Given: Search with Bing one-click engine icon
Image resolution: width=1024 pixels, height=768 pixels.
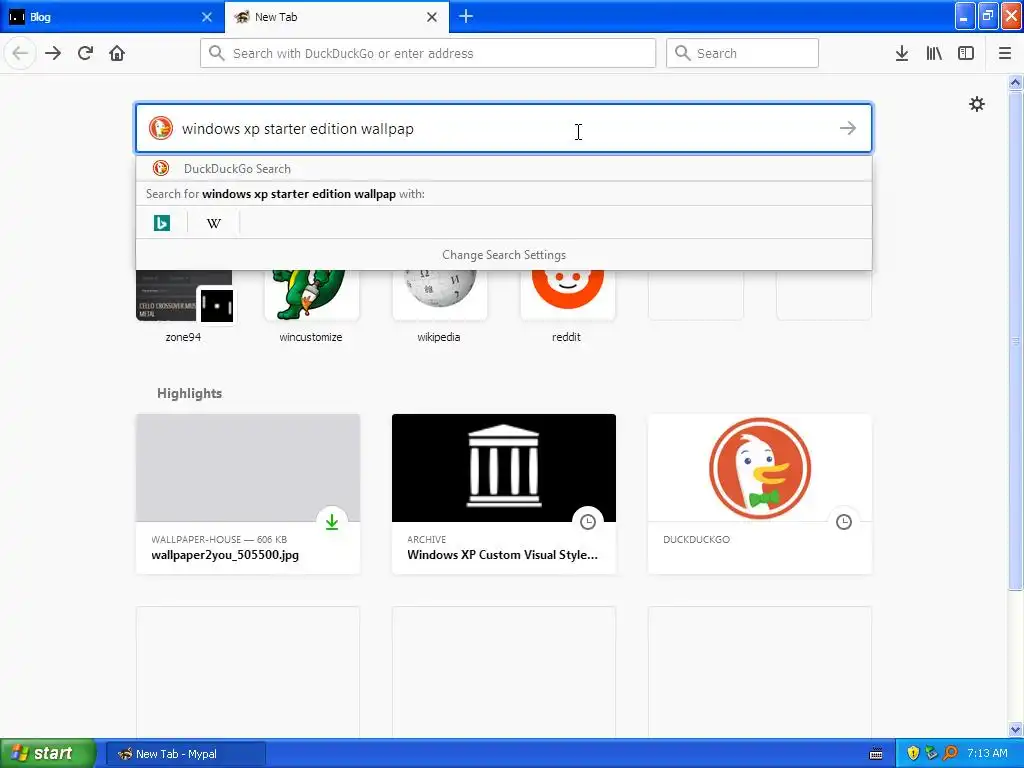Looking at the screenshot, I should click(x=162, y=223).
